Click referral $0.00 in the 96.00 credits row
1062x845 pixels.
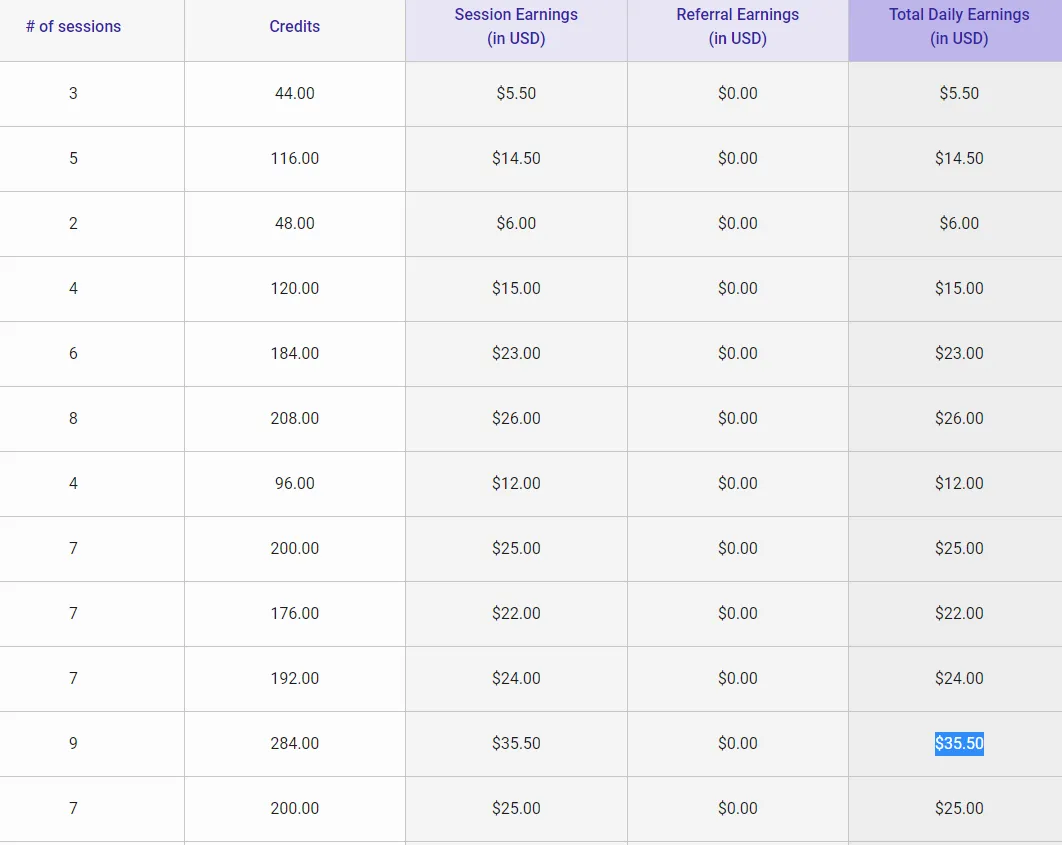(x=738, y=483)
